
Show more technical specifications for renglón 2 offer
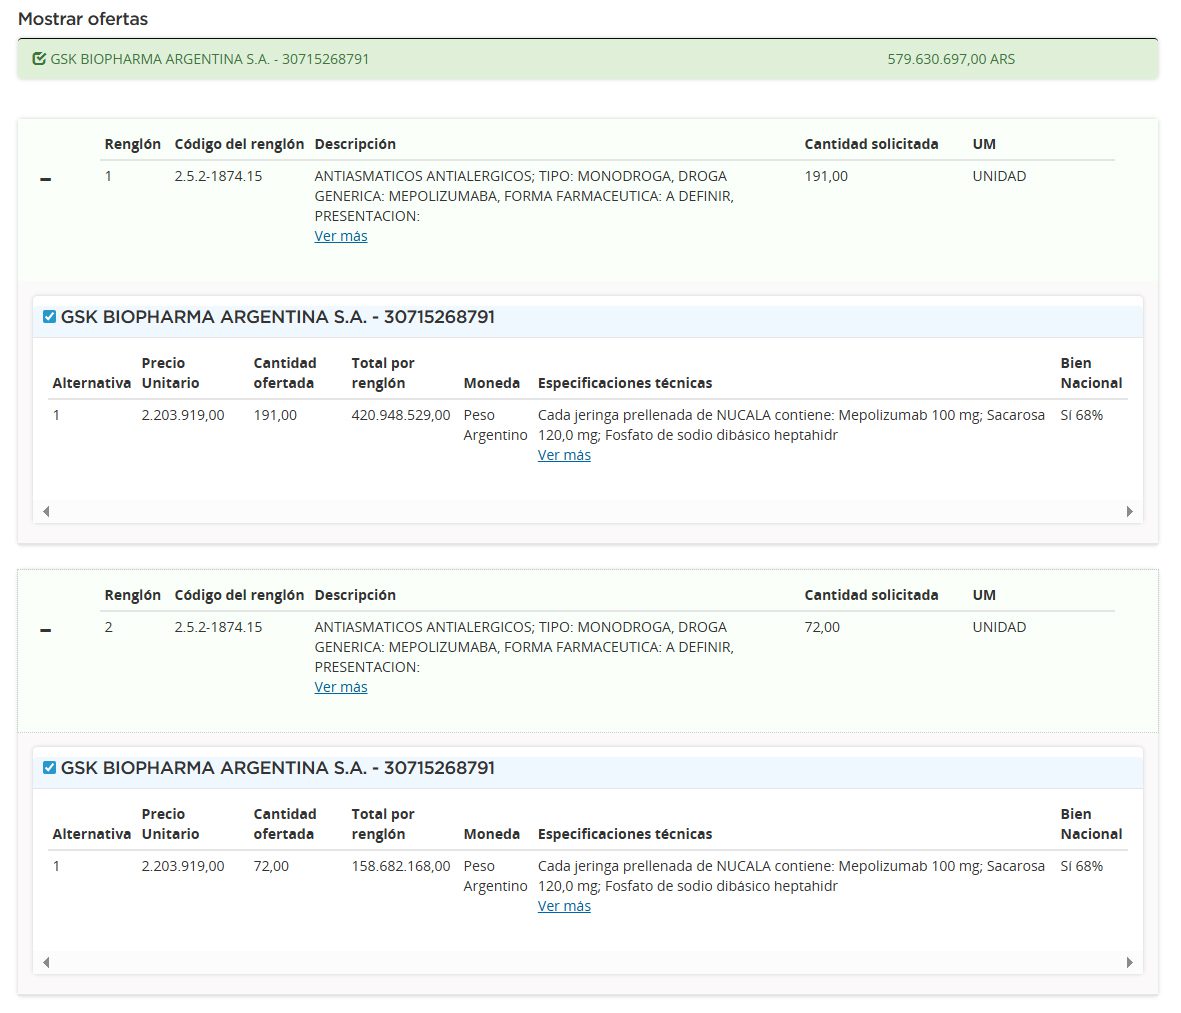(564, 906)
